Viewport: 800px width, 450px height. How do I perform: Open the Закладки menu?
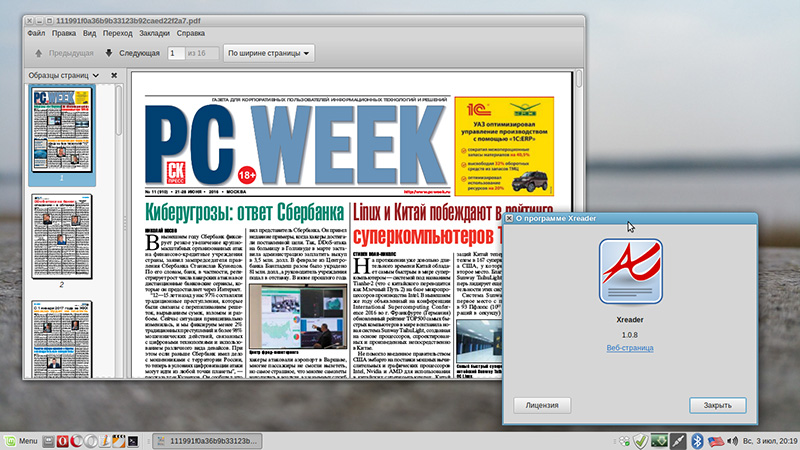154,33
